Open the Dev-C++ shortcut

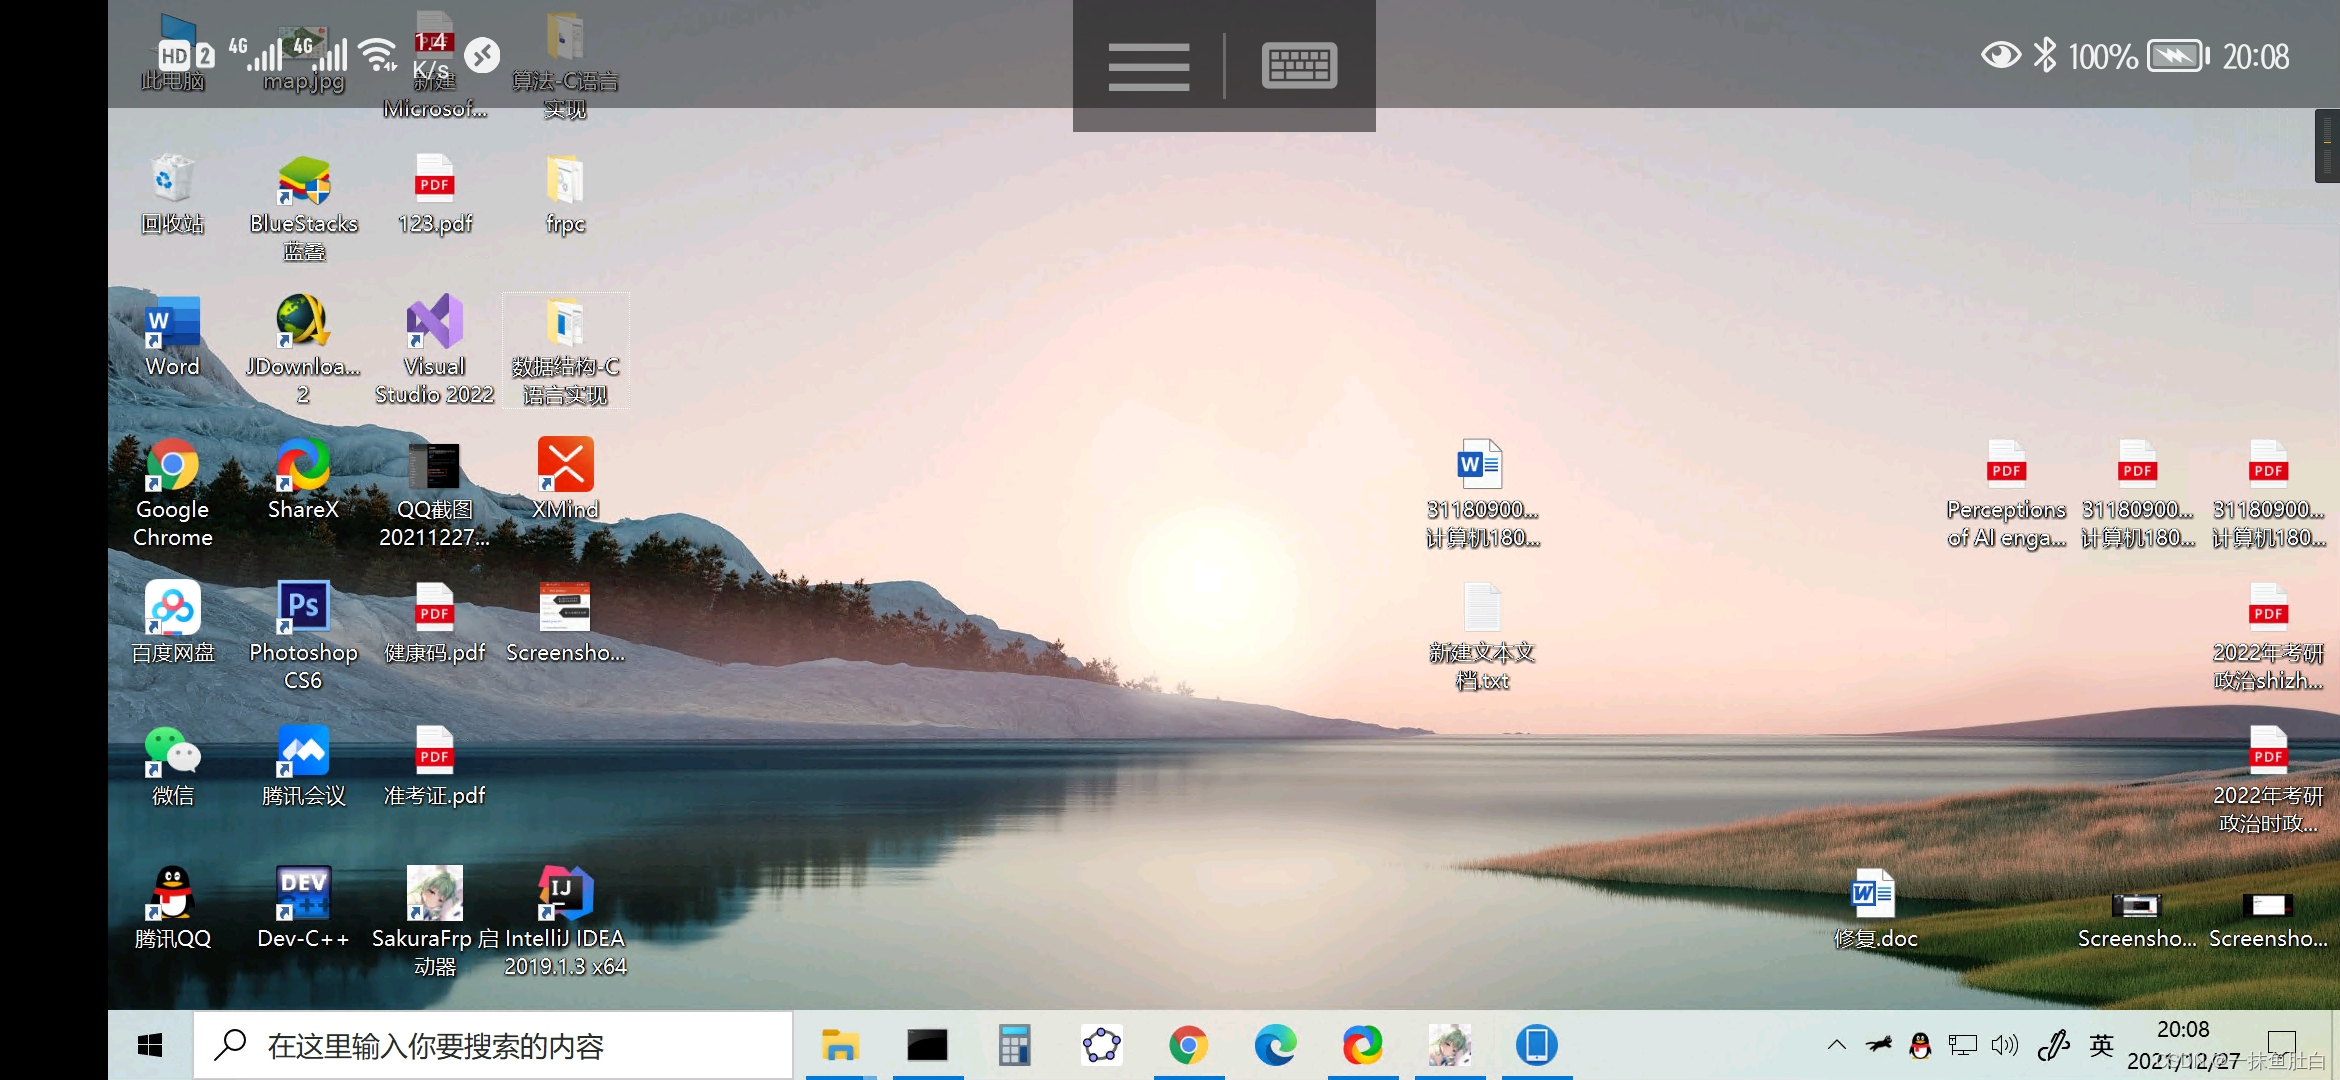tap(303, 895)
